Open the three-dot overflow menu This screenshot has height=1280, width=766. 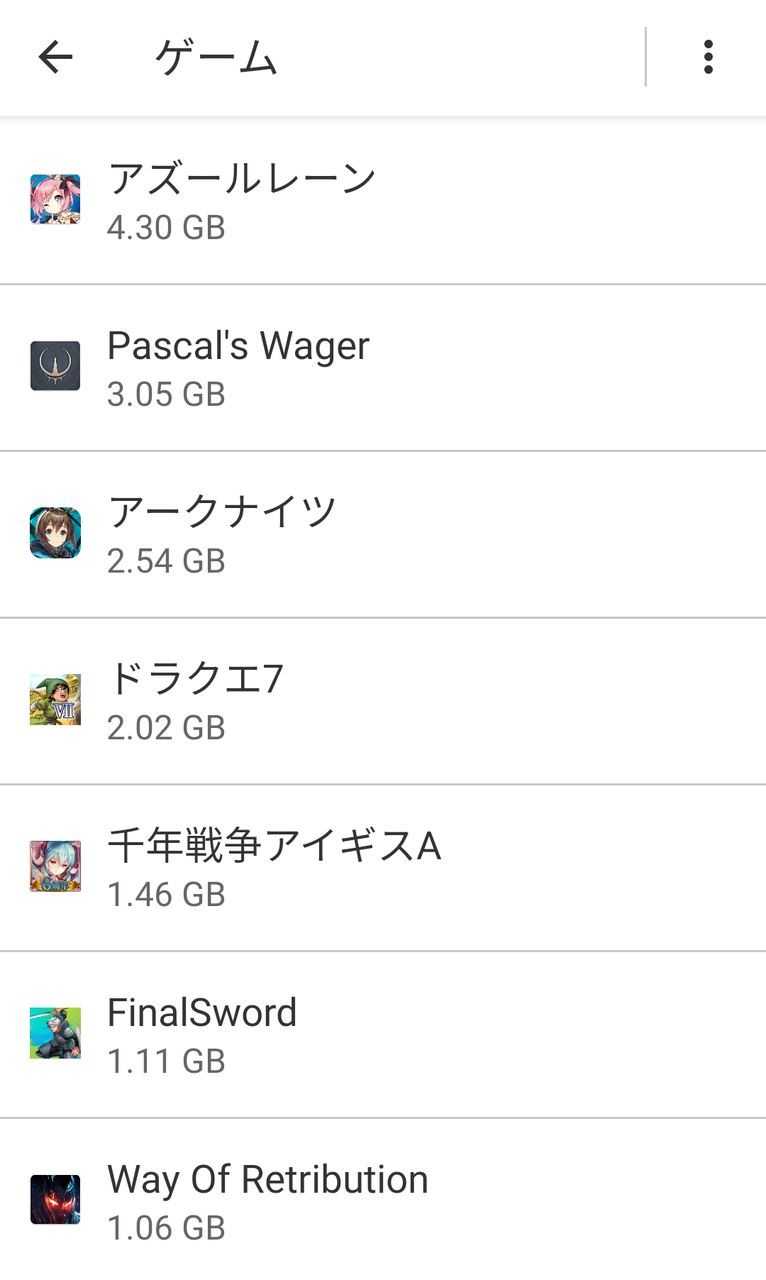coord(708,57)
